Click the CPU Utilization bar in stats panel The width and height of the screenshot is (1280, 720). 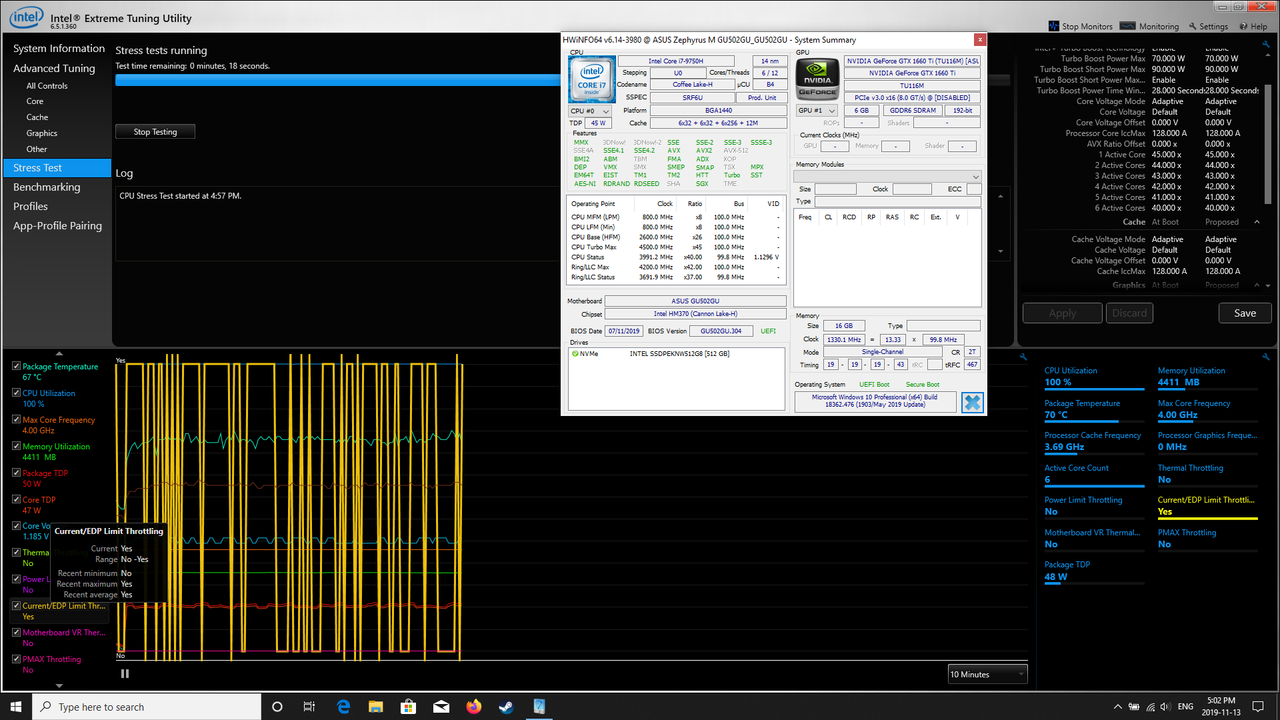[x=1095, y=389]
